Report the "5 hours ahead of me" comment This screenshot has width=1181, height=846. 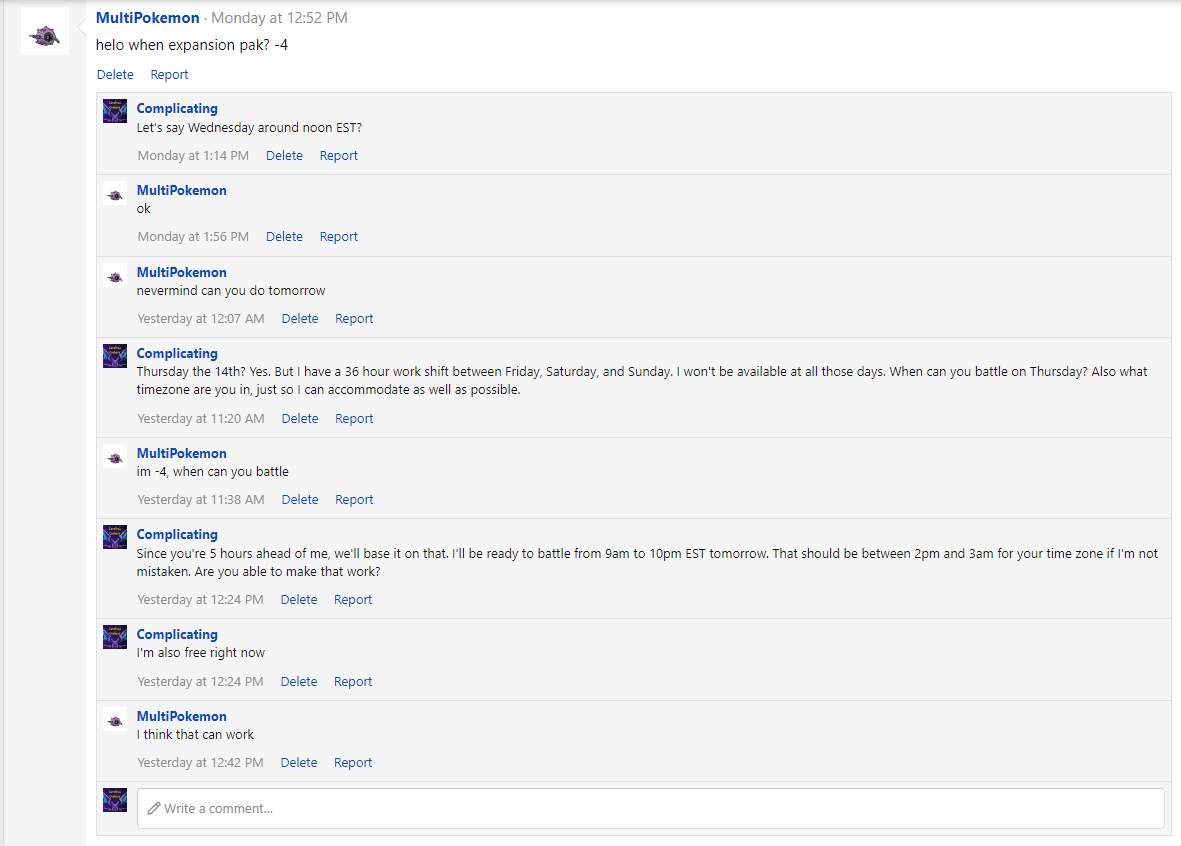(x=353, y=599)
